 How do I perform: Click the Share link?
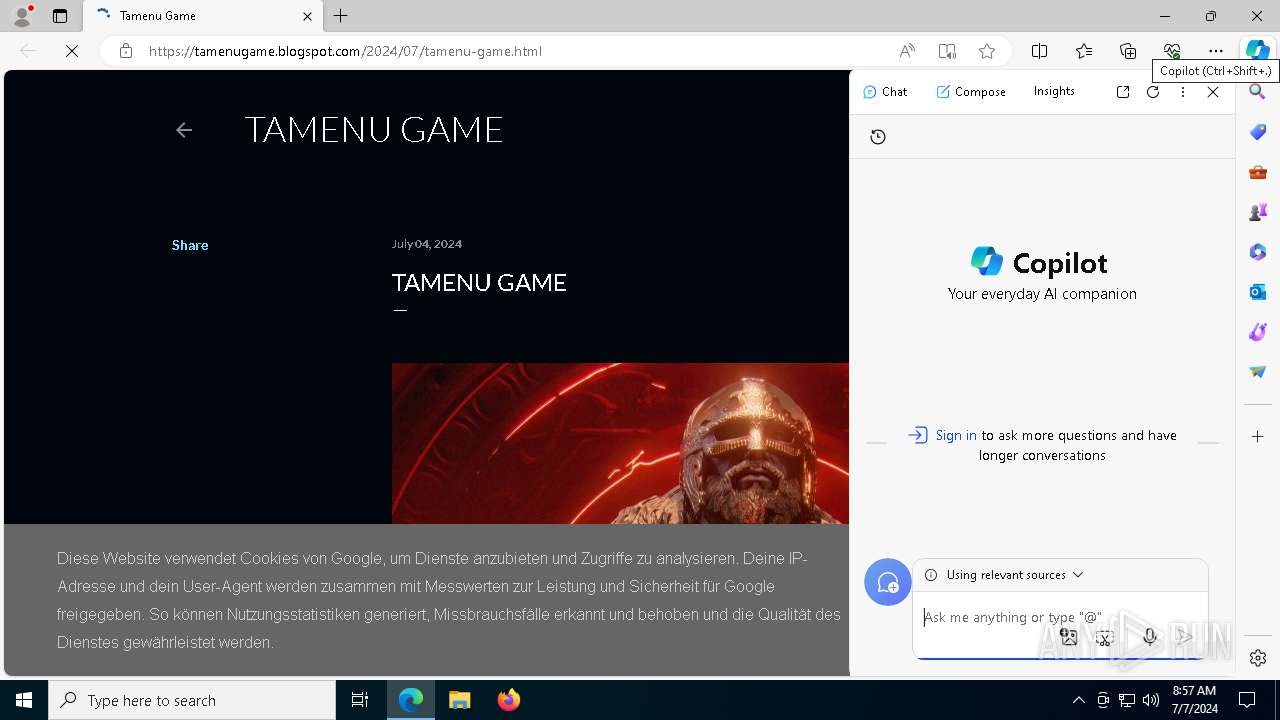point(190,245)
